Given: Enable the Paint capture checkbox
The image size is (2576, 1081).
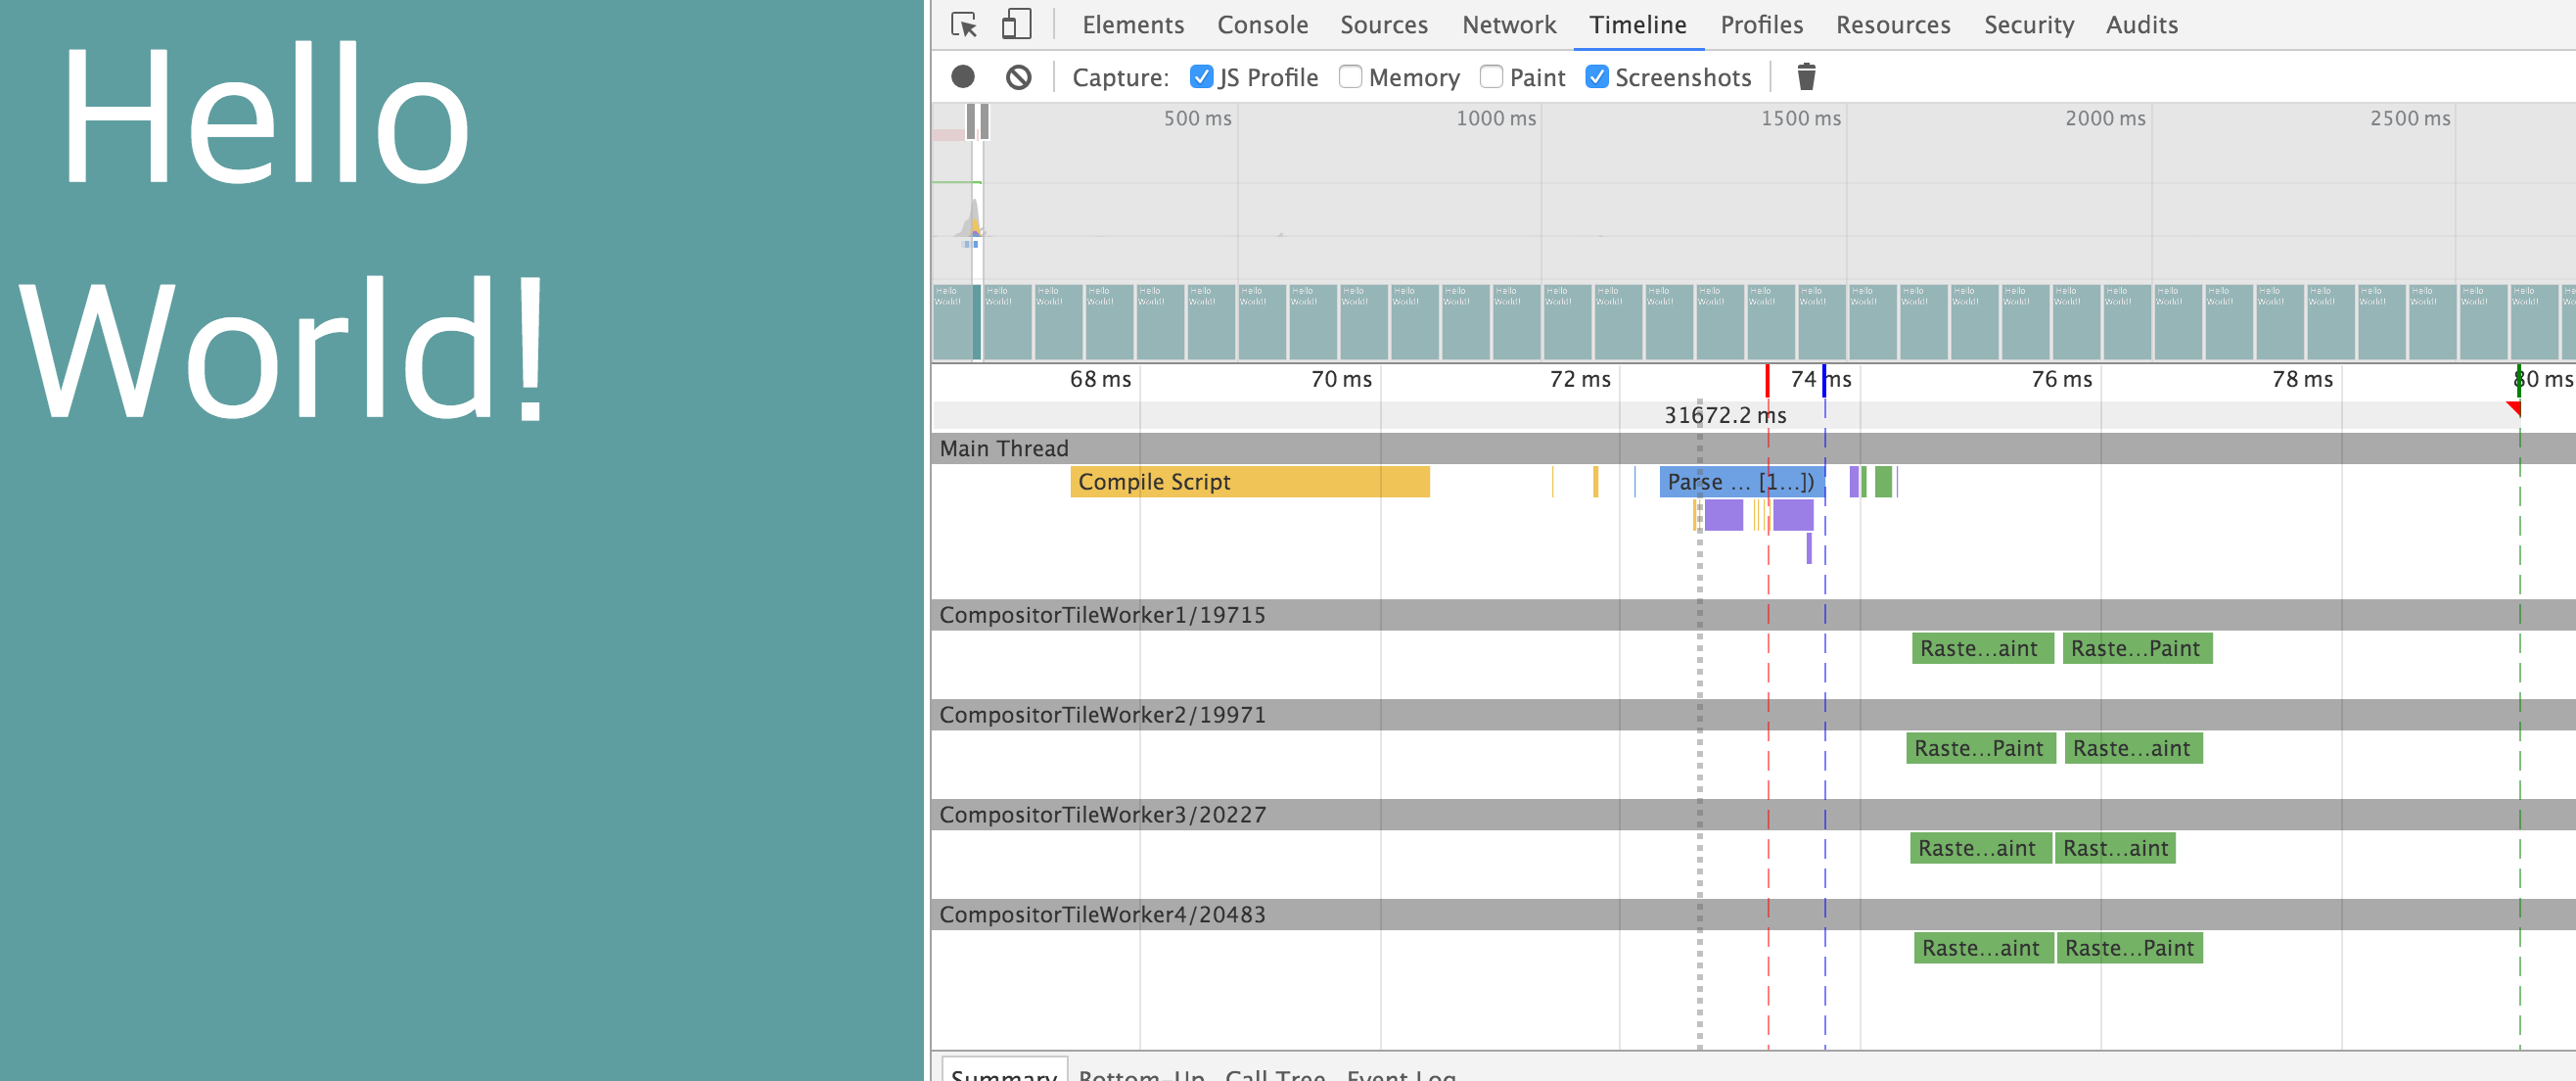Looking at the screenshot, I should coord(1491,77).
